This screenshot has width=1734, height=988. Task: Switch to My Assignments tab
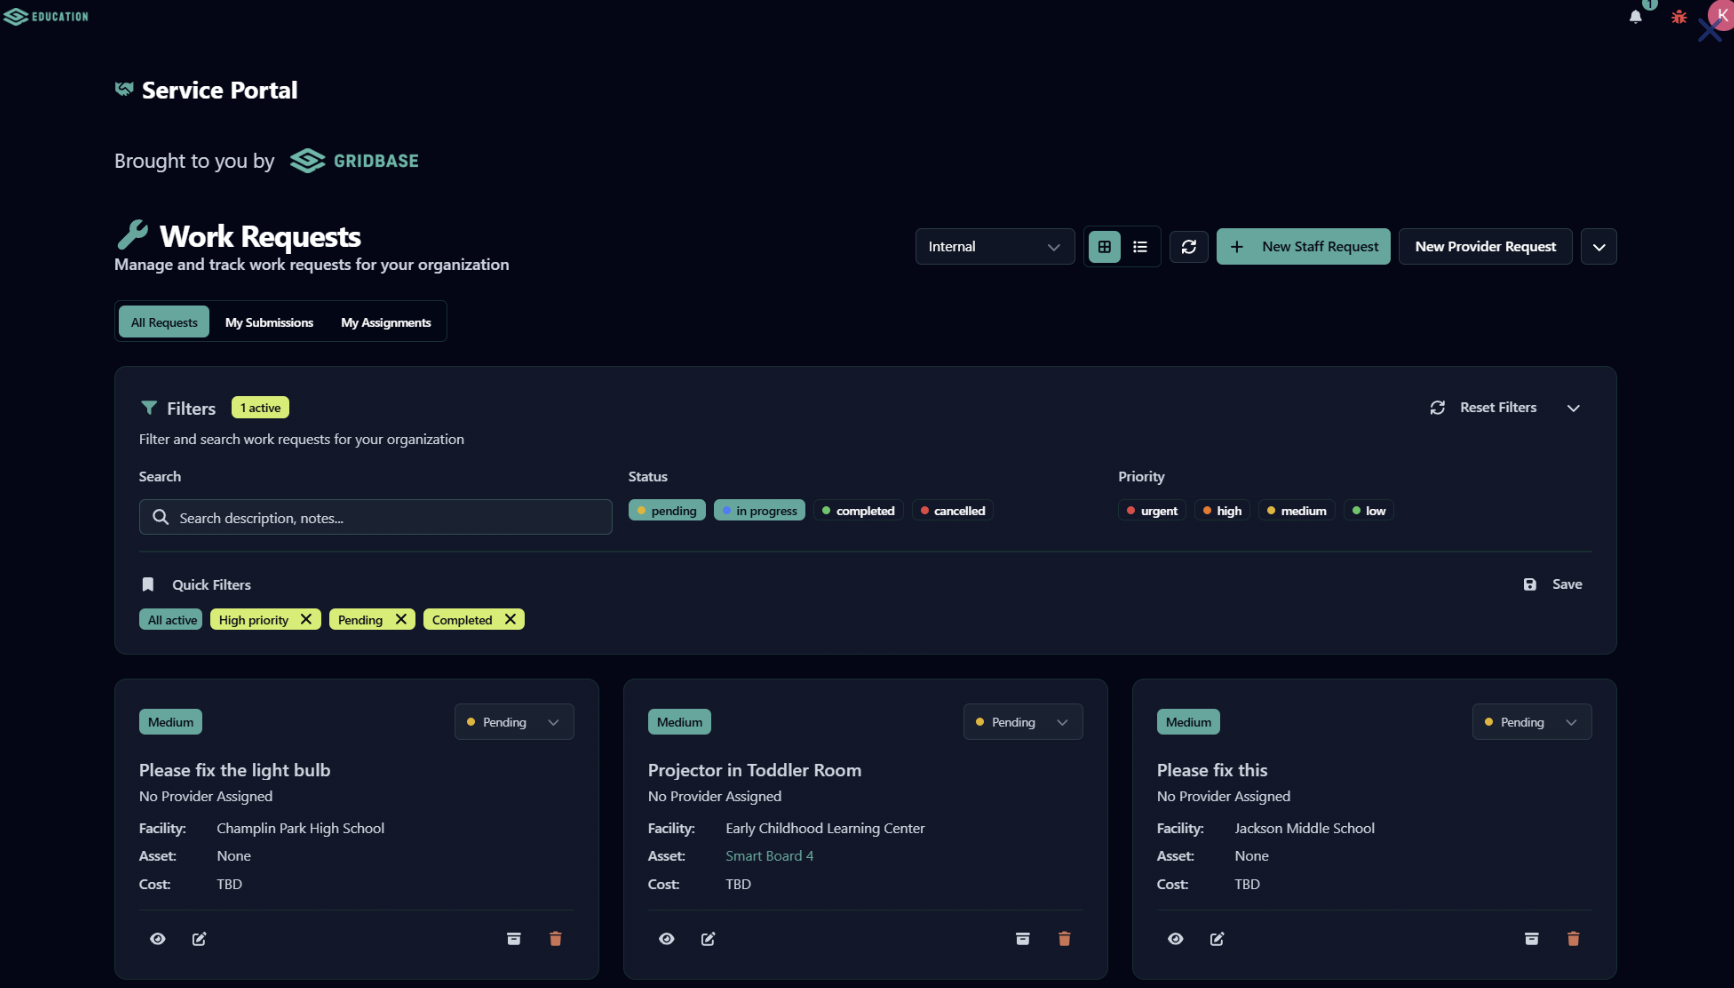pos(386,322)
